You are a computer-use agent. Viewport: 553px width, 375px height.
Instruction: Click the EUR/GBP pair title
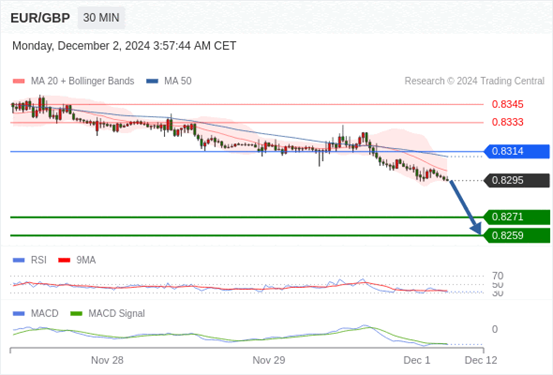[x=40, y=18]
